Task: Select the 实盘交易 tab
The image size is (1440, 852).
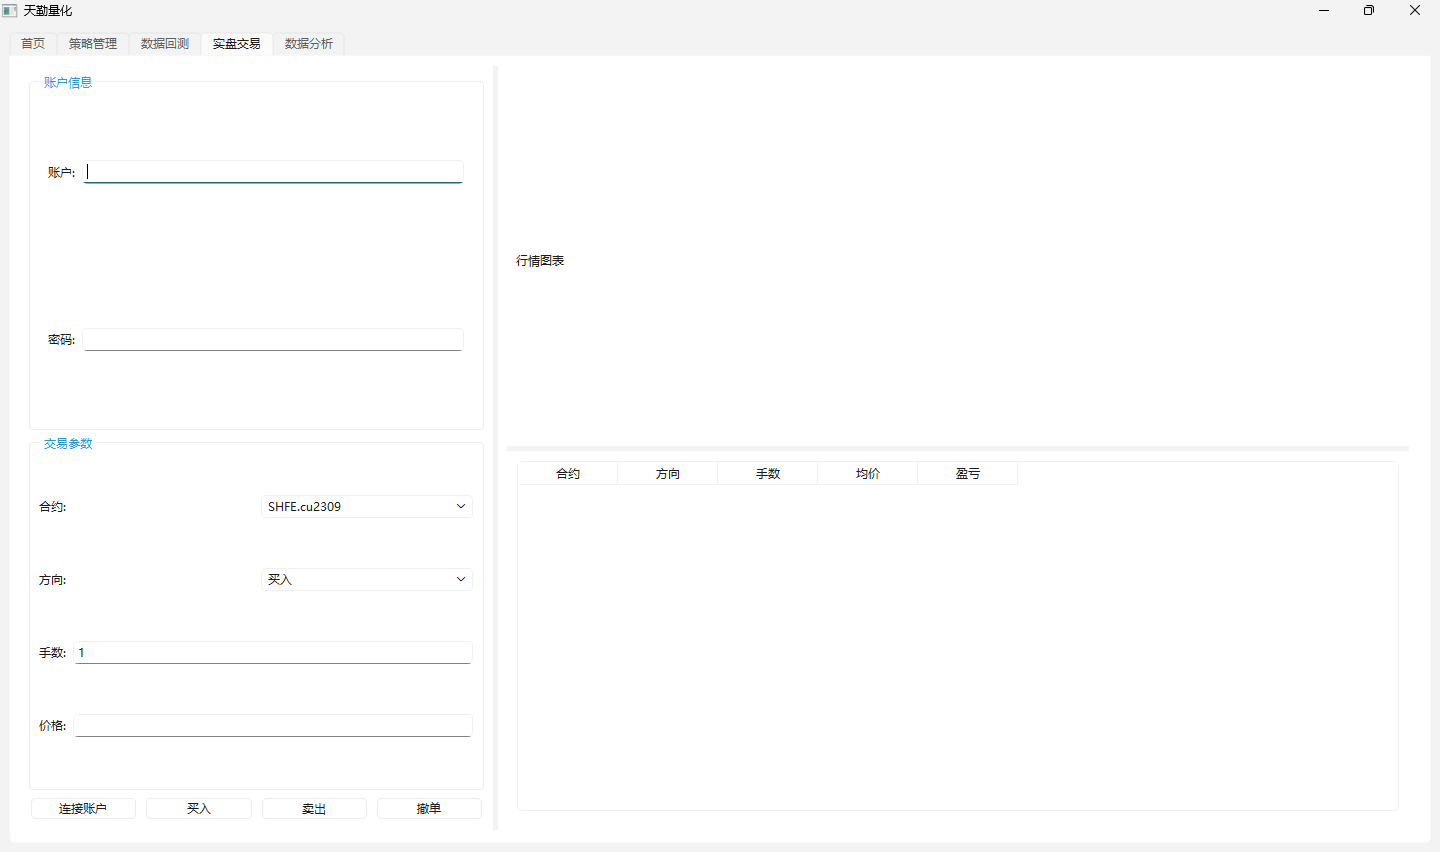Action: pyautogui.click(x=237, y=44)
